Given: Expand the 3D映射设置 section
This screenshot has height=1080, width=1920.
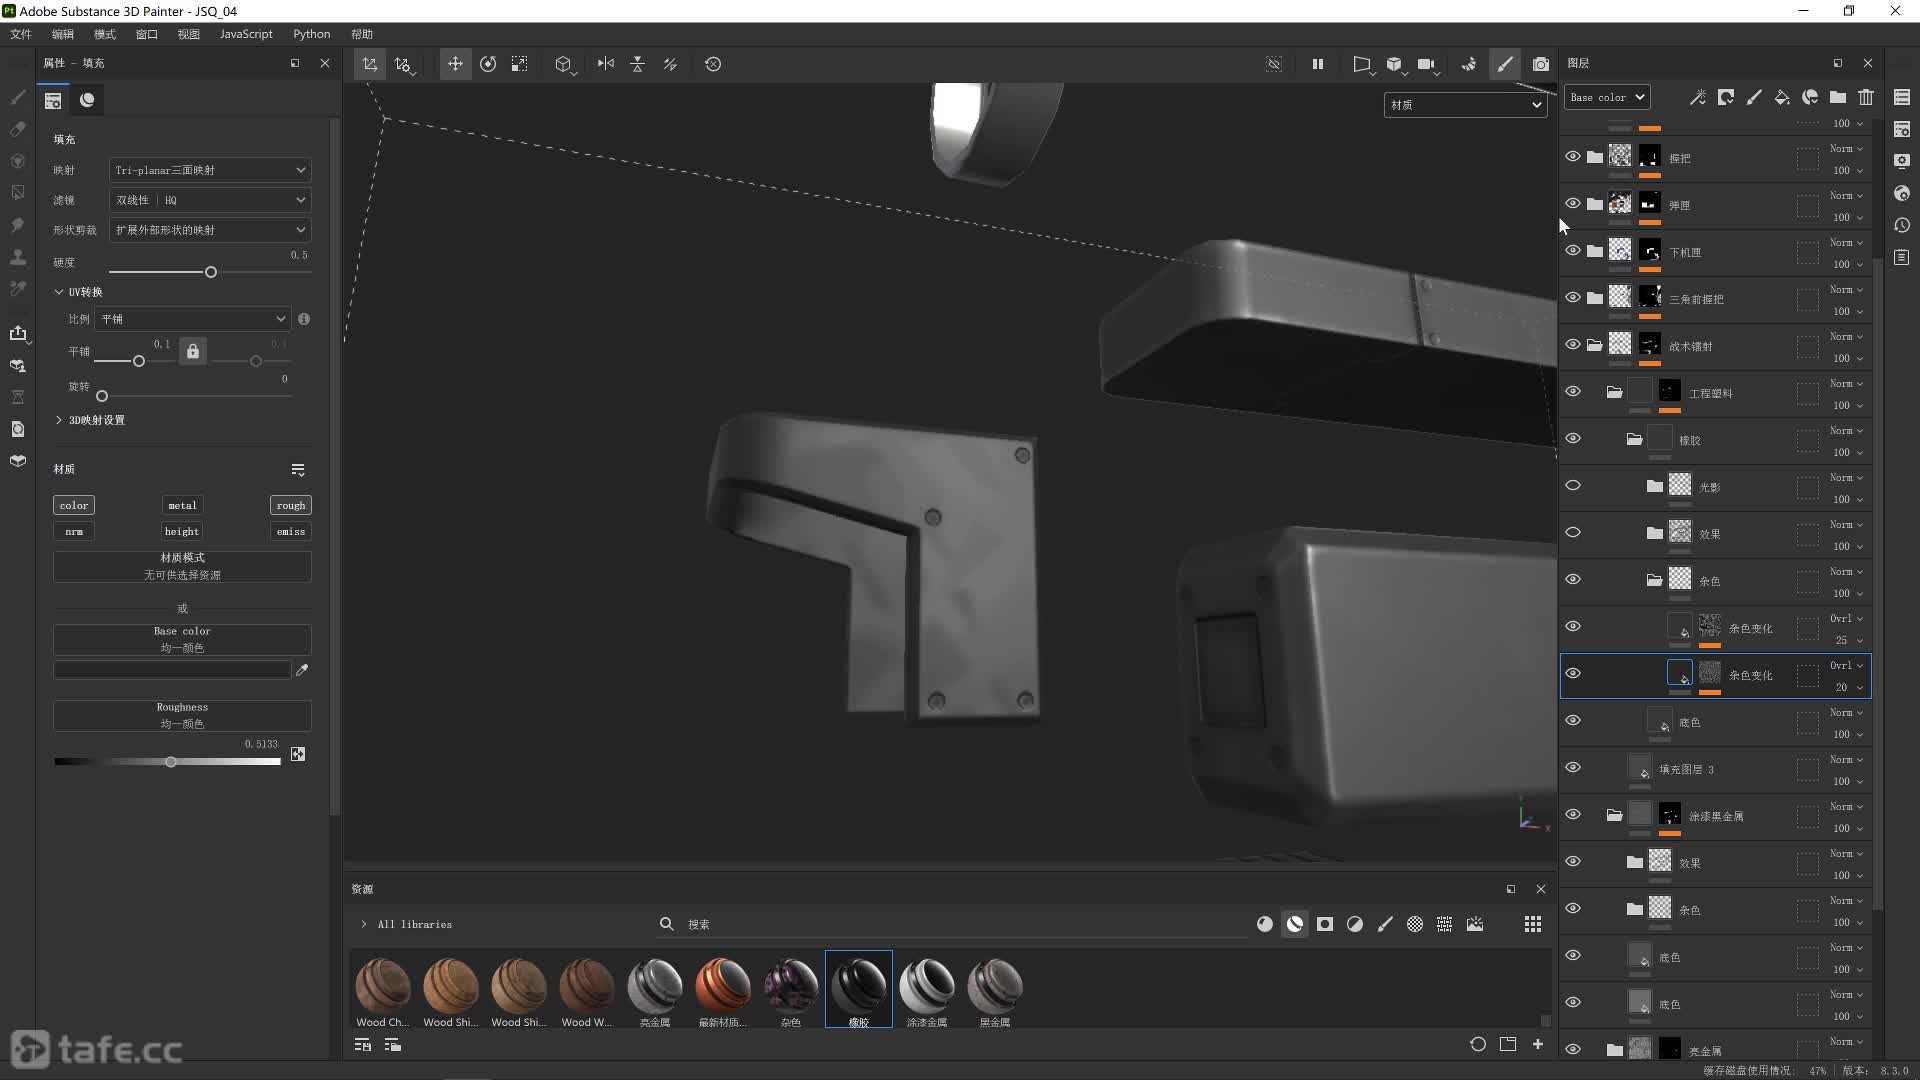Looking at the screenshot, I should point(59,420).
